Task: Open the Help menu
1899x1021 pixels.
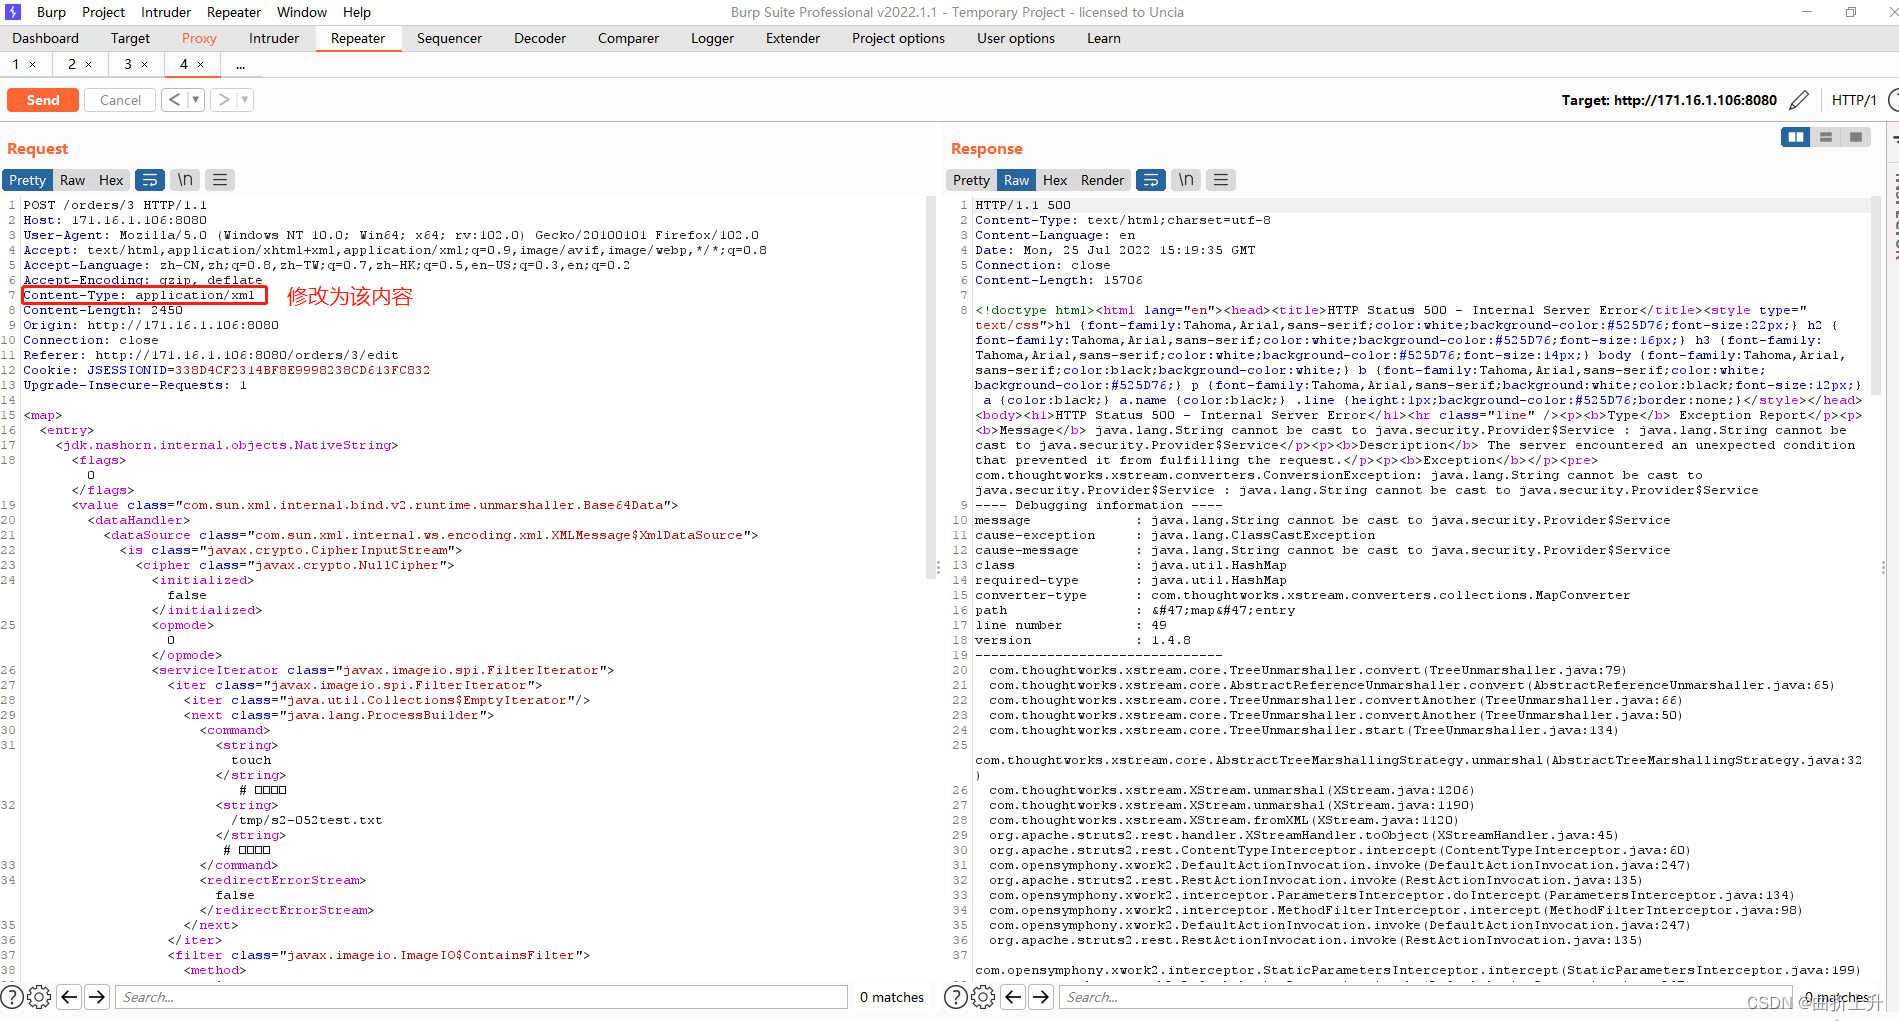Action: pos(357,12)
